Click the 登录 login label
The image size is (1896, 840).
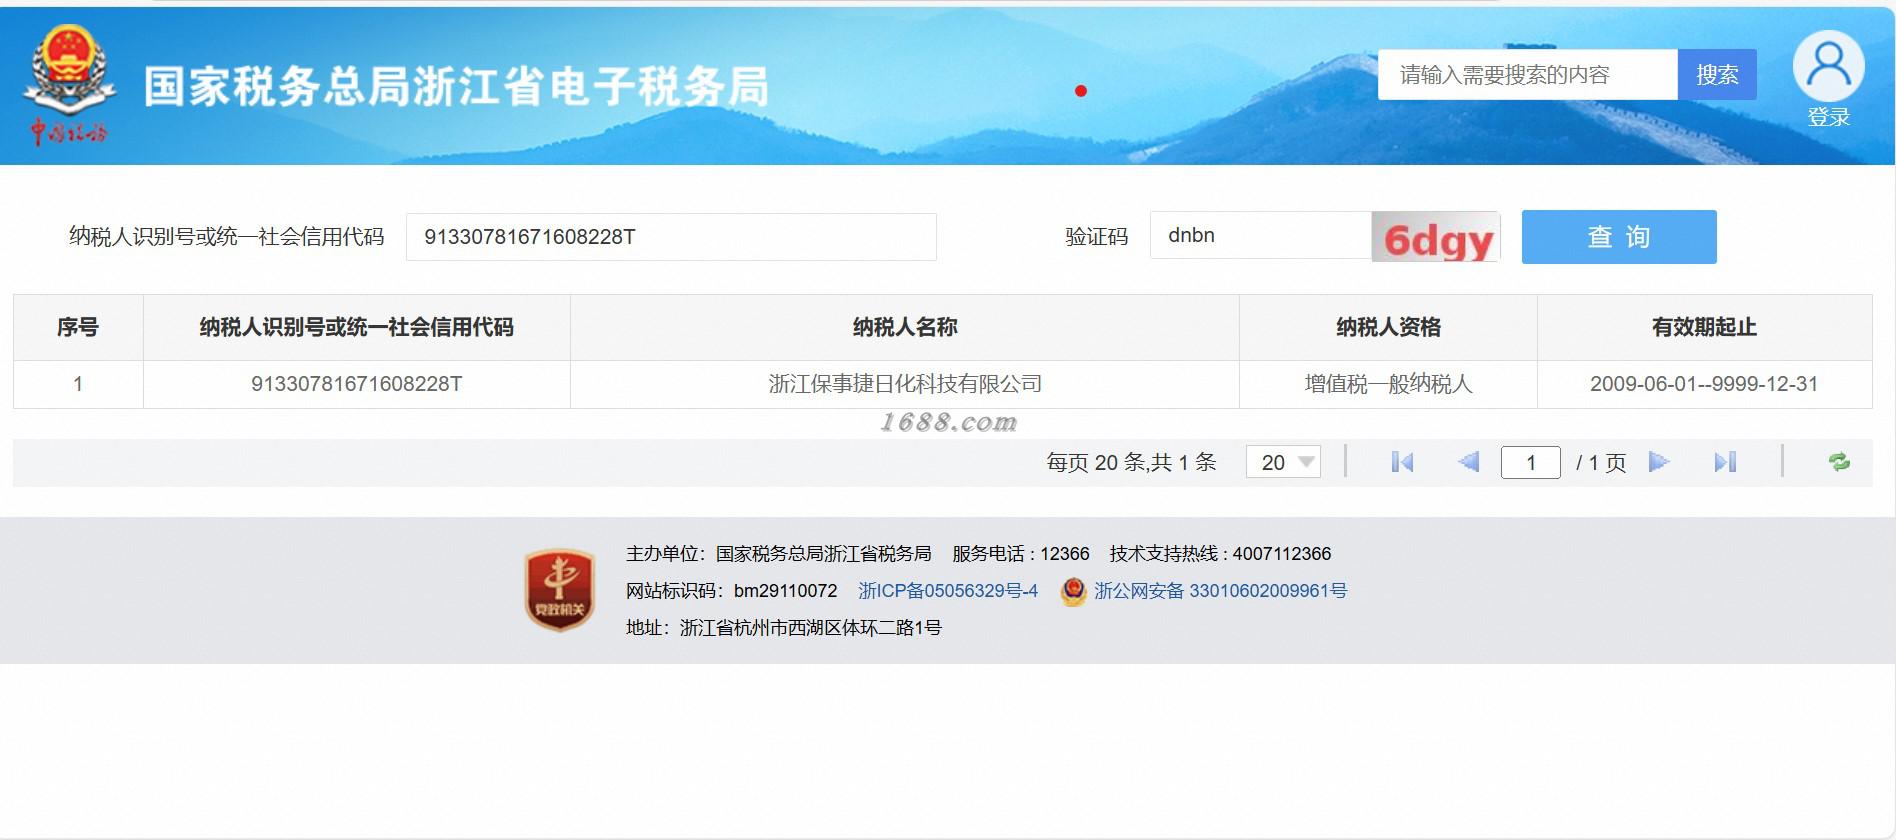tap(1828, 117)
